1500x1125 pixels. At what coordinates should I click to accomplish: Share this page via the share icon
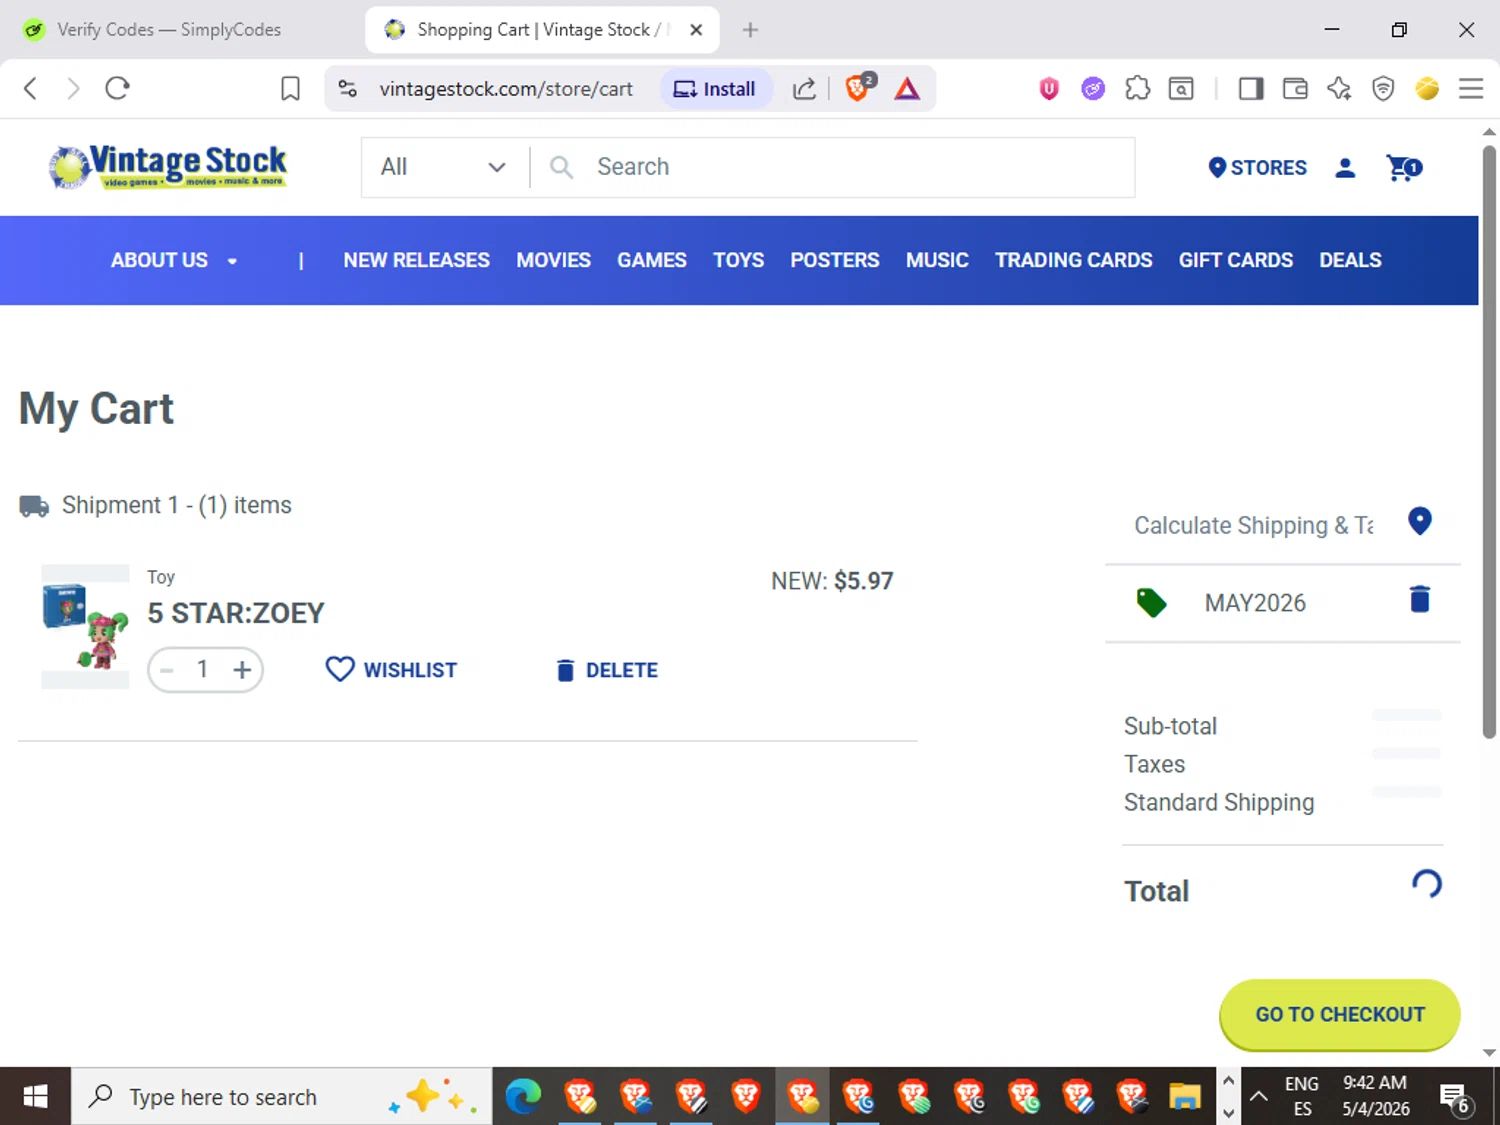pyautogui.click(x=804, y=89)
